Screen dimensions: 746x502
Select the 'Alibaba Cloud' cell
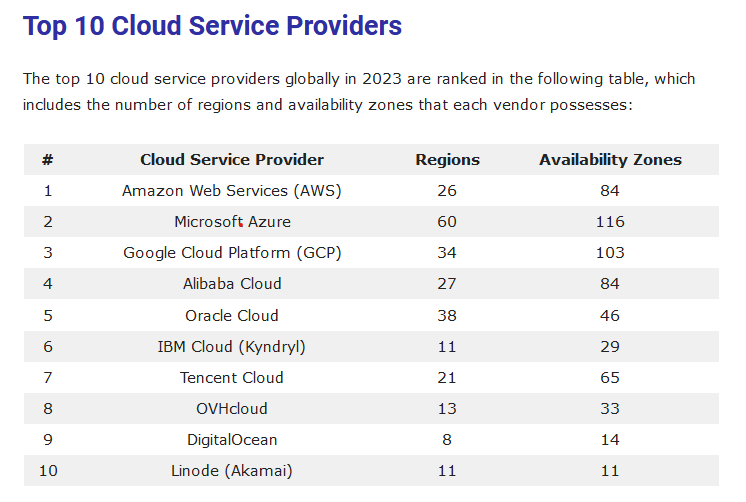(232, 284)
